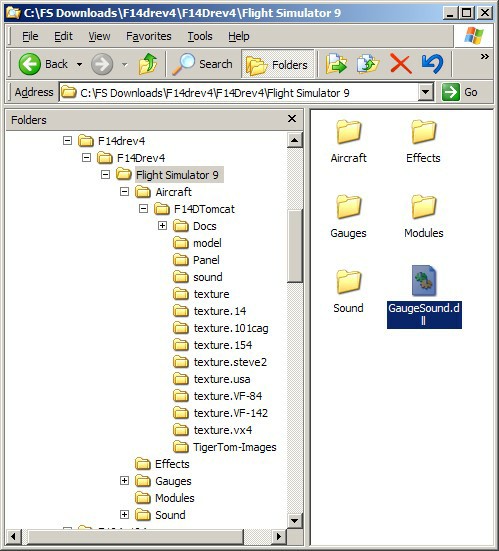Select the Modules folder in tree
Image resolution: width=499 pixels, height=551 pixels.
[x=165, y=498]
